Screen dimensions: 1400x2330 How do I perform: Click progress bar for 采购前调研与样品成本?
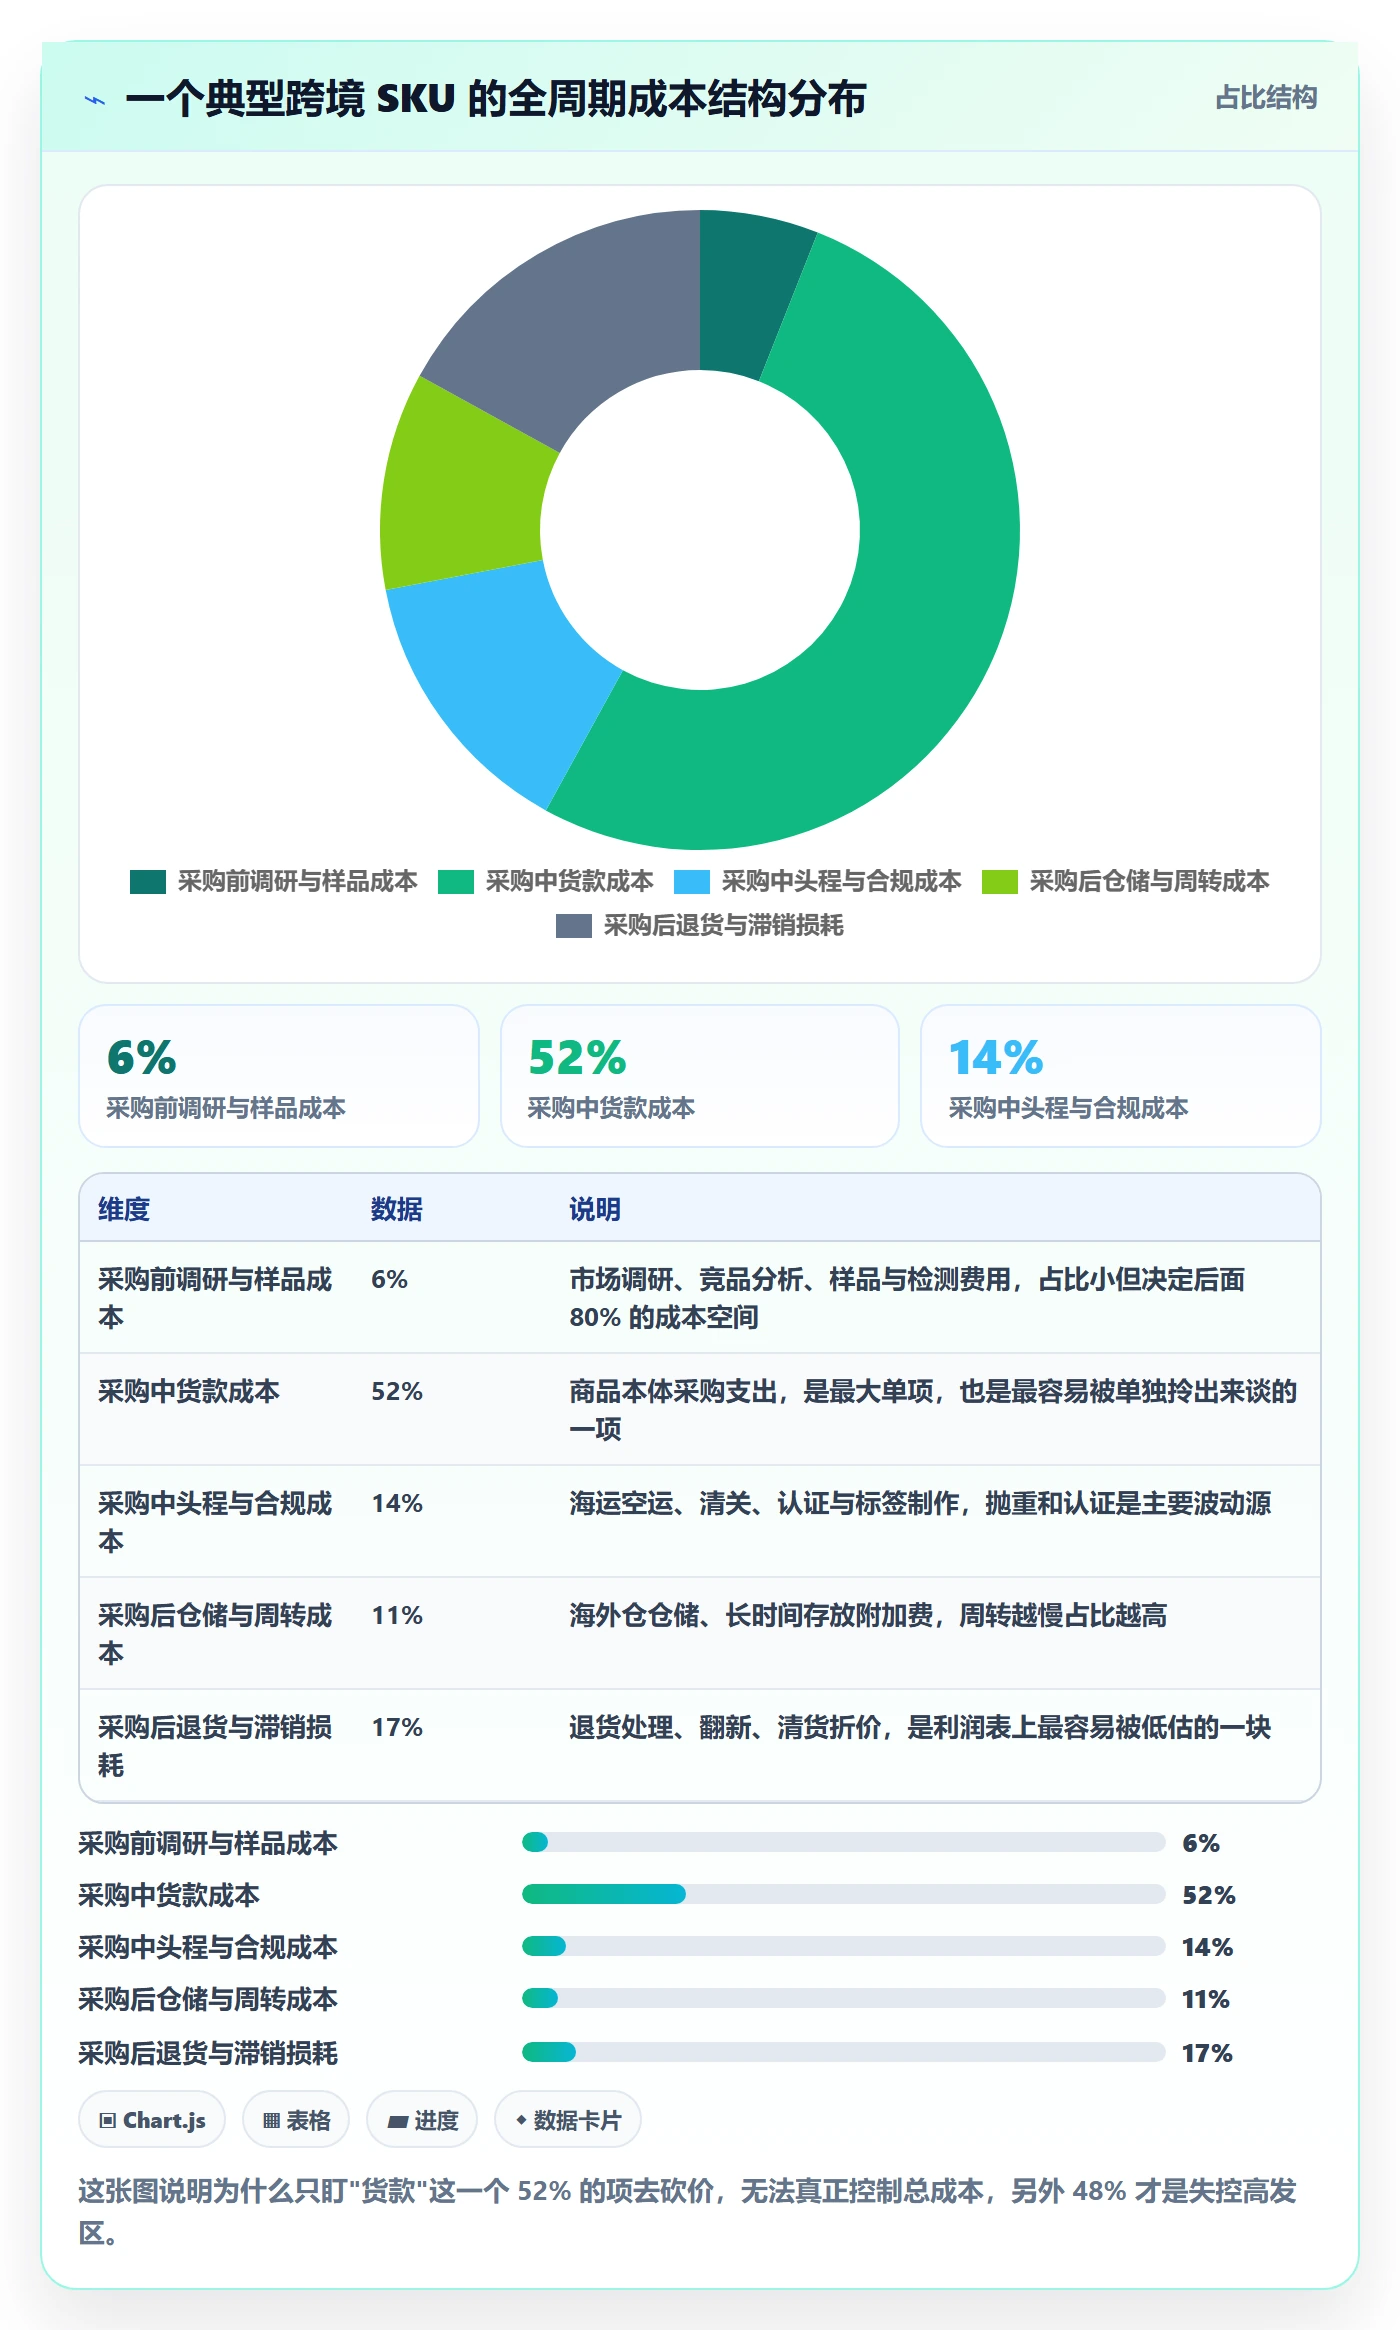point(844,1842)
